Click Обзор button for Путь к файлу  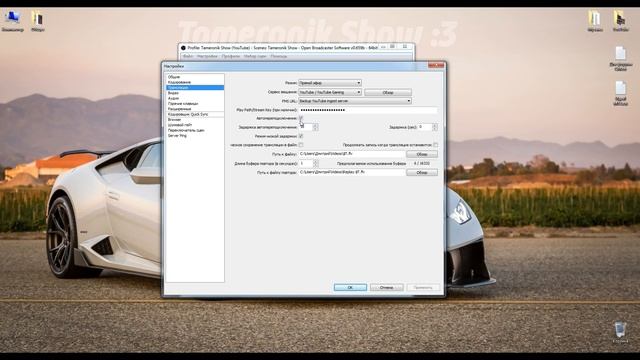[x=422, y=154]
